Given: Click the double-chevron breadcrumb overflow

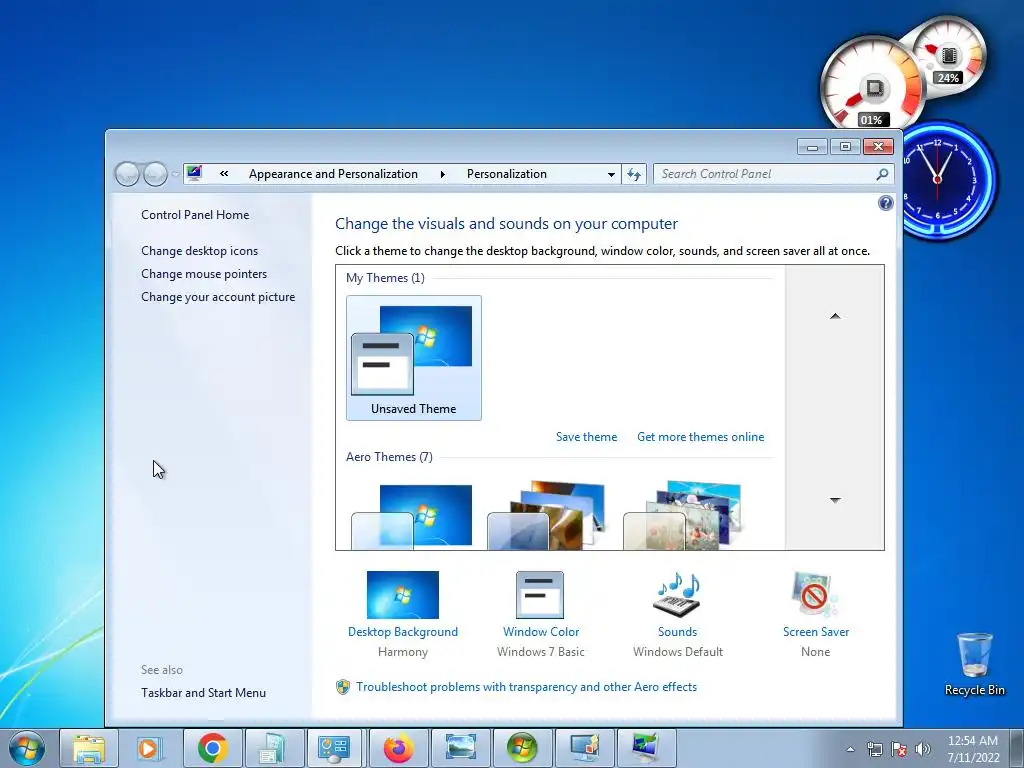Looking at the screenshot, I should 224,174.
